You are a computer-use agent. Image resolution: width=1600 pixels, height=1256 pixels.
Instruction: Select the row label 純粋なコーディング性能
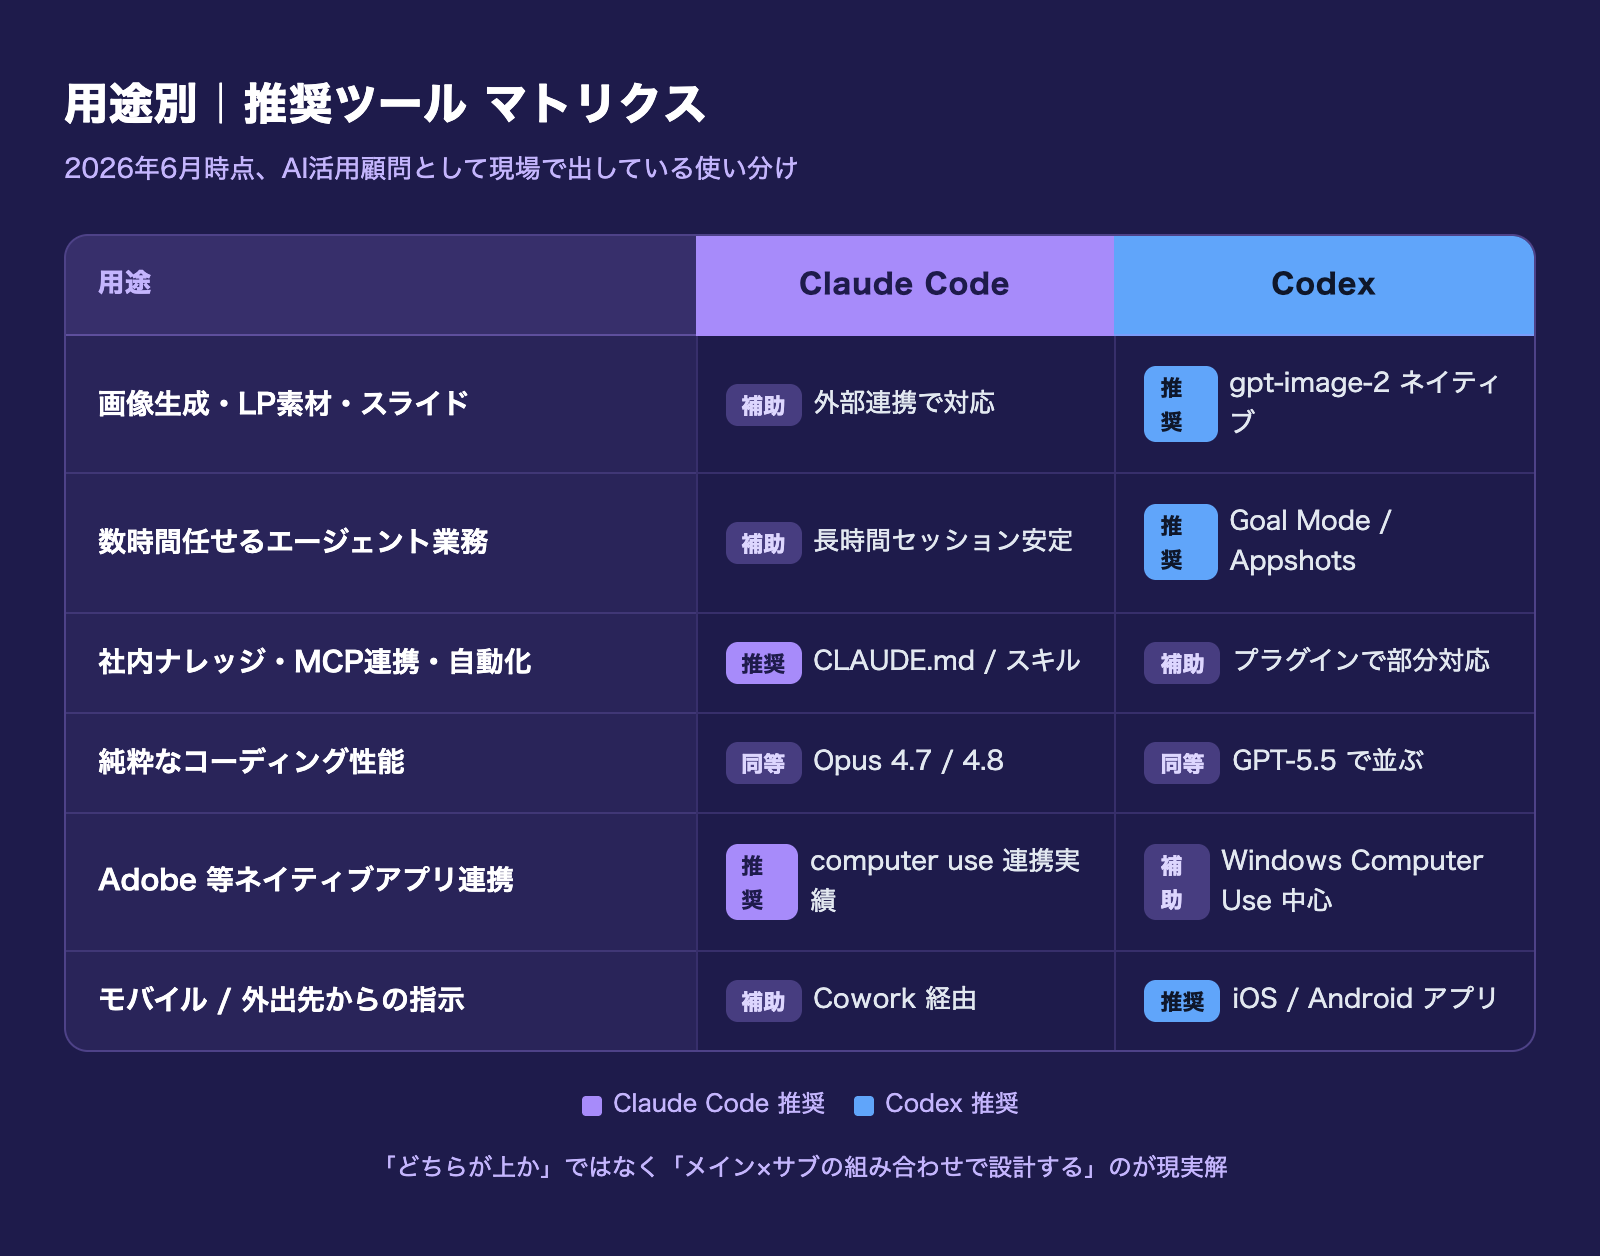click(251, 762)
